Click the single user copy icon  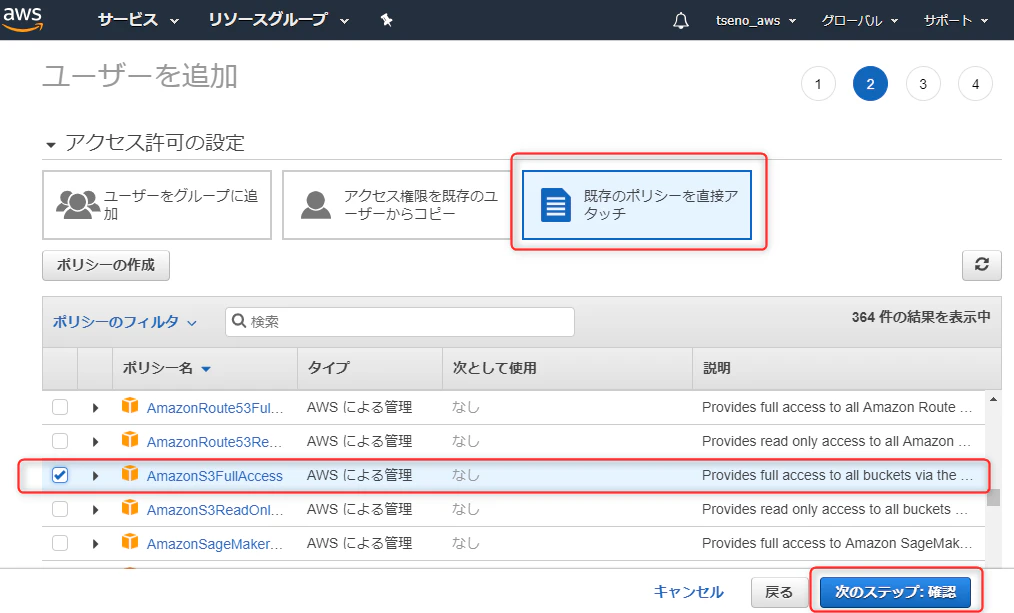(316, 204)
